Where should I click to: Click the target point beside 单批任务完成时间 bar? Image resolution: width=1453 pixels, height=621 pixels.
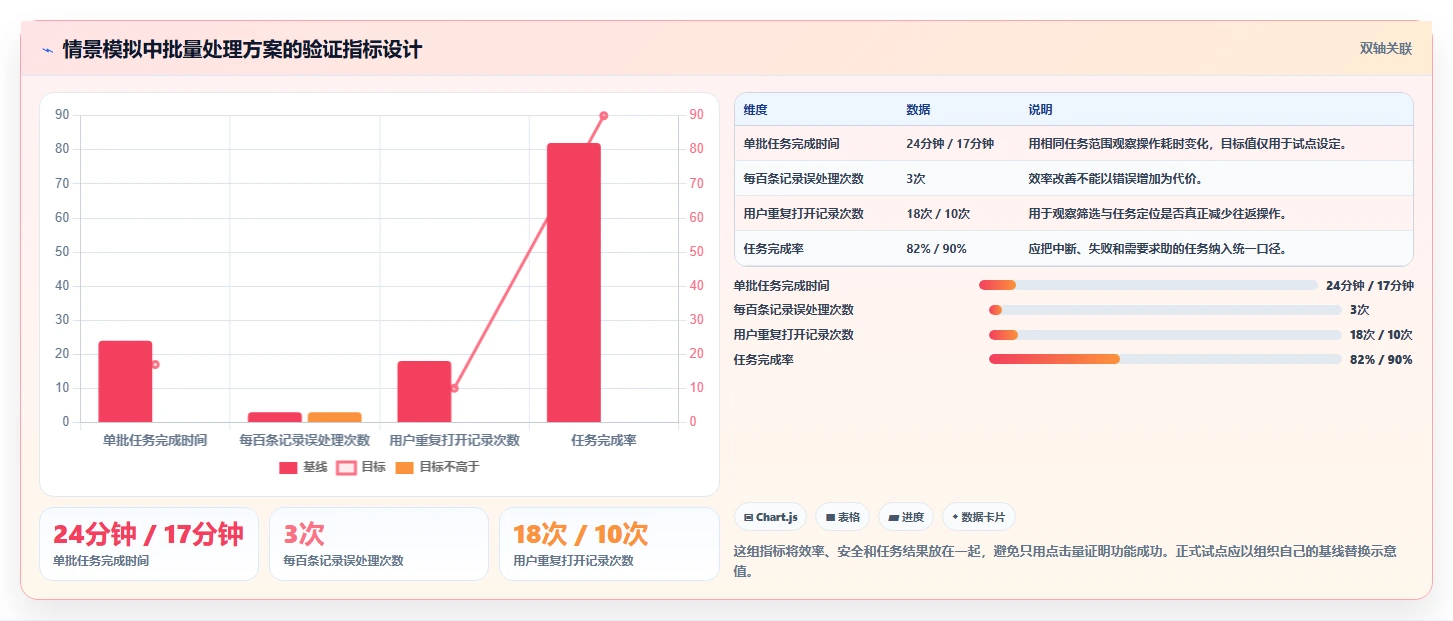pos(155,364)
